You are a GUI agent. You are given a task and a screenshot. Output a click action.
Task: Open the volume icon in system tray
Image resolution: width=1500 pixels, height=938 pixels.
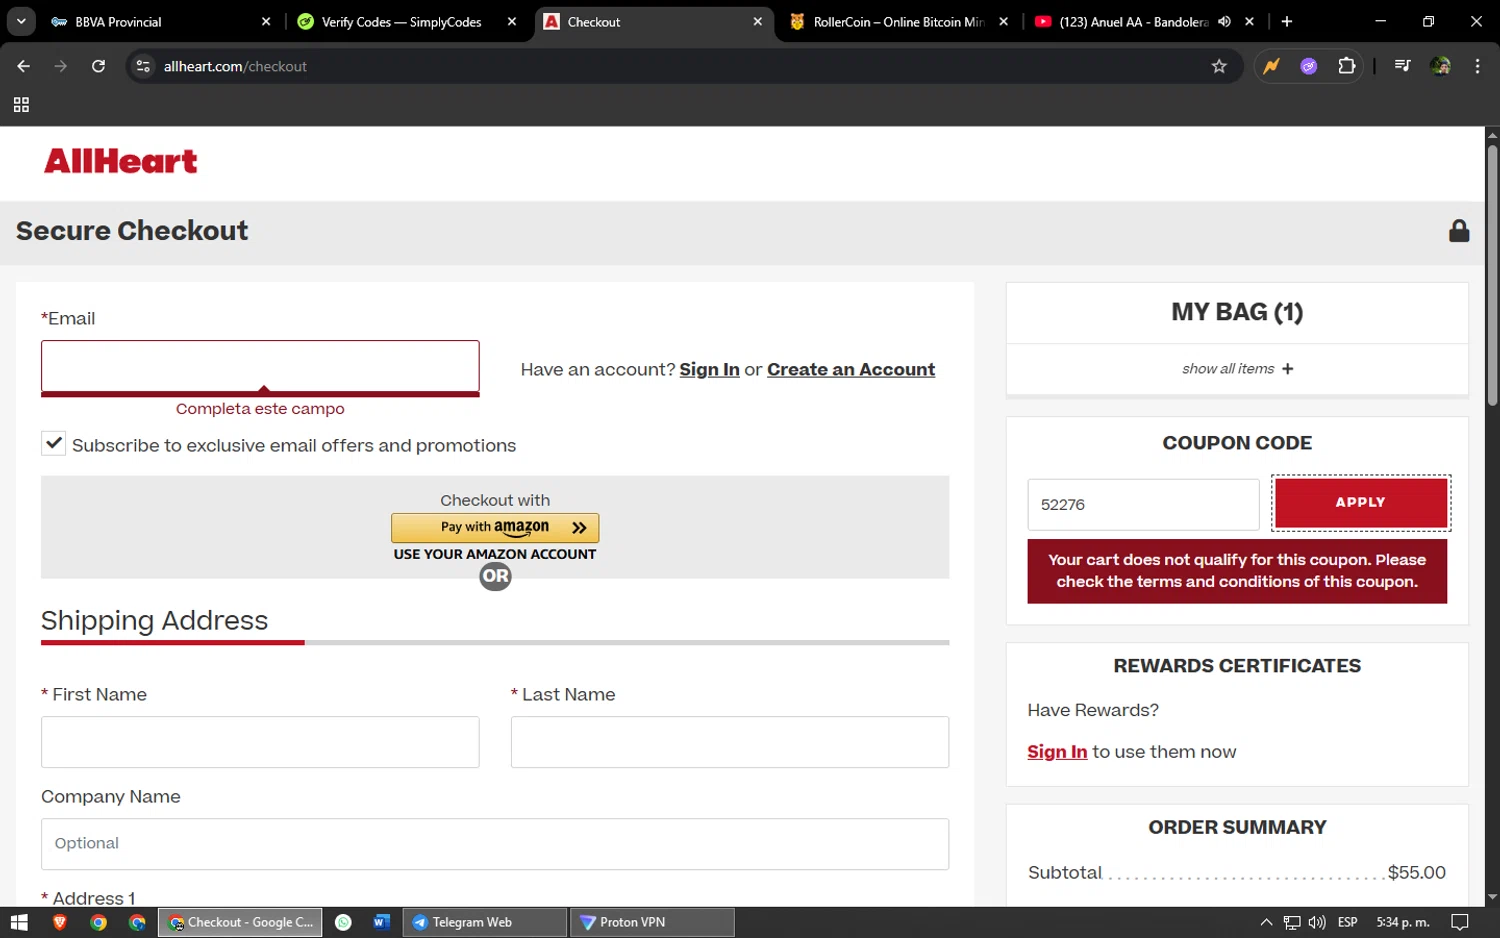tap(1317, 922)
